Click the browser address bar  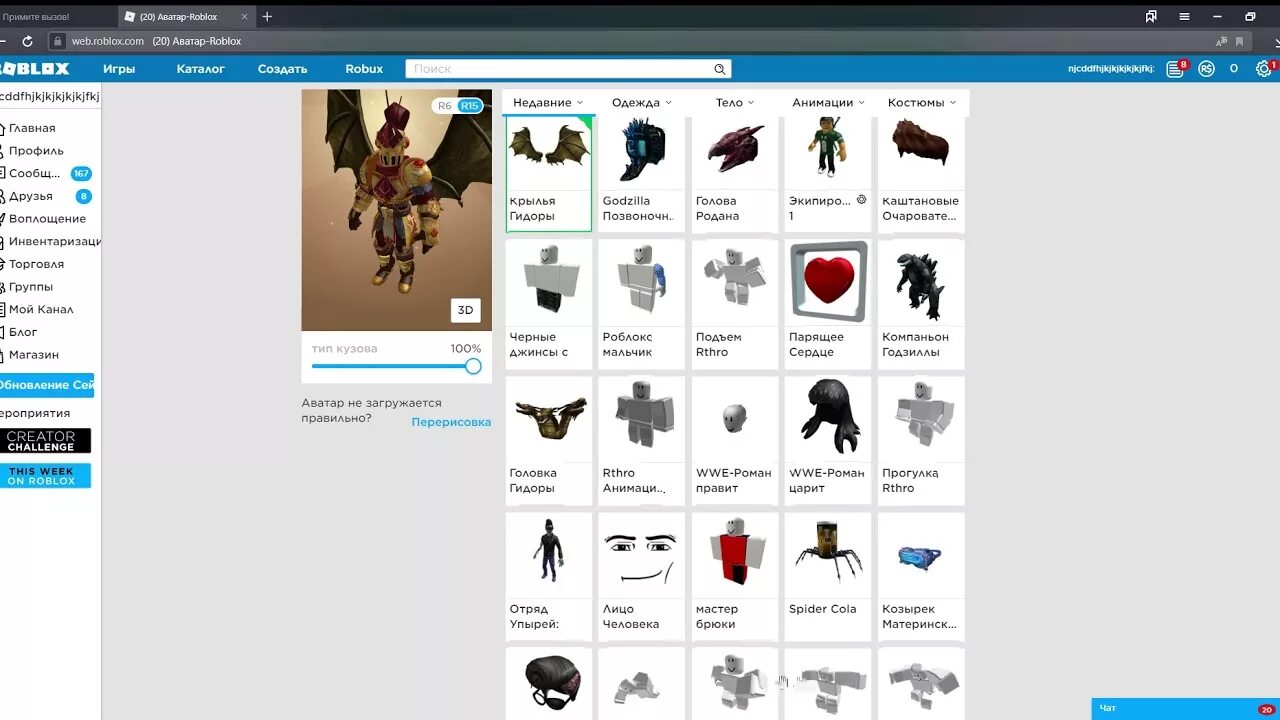(640, 41)
